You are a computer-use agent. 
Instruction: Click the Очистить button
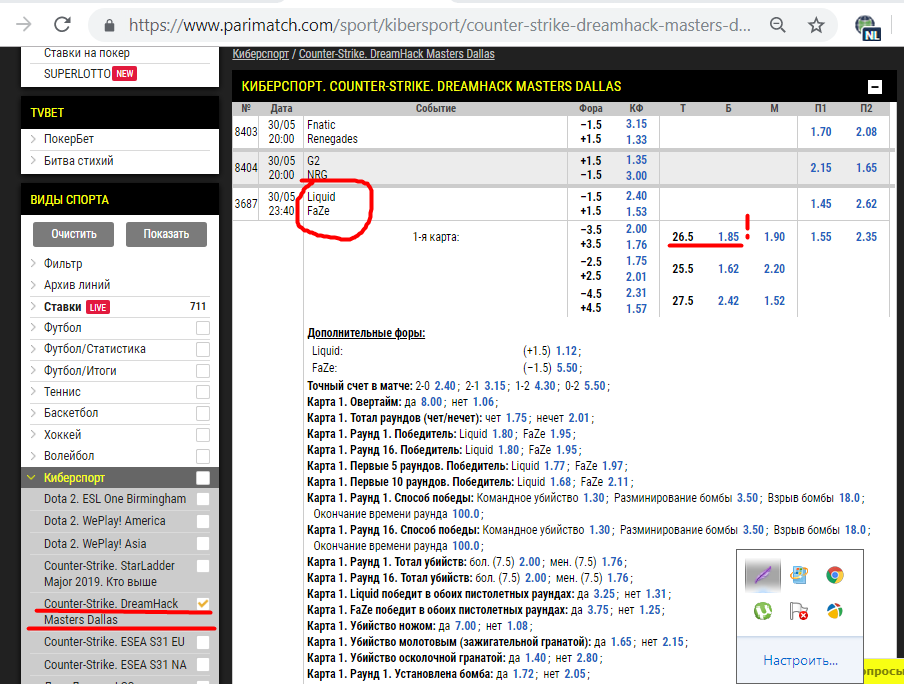(73, 234)
